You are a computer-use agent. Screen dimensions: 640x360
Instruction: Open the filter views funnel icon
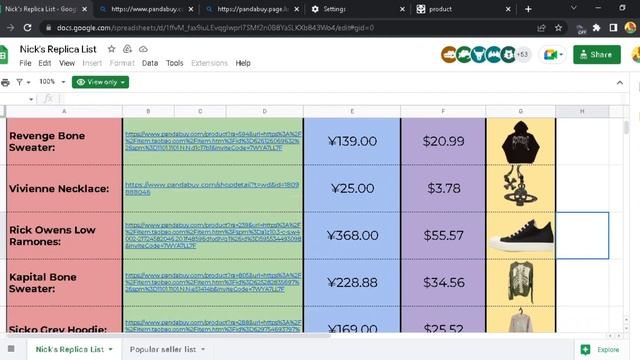pos(19,82)
